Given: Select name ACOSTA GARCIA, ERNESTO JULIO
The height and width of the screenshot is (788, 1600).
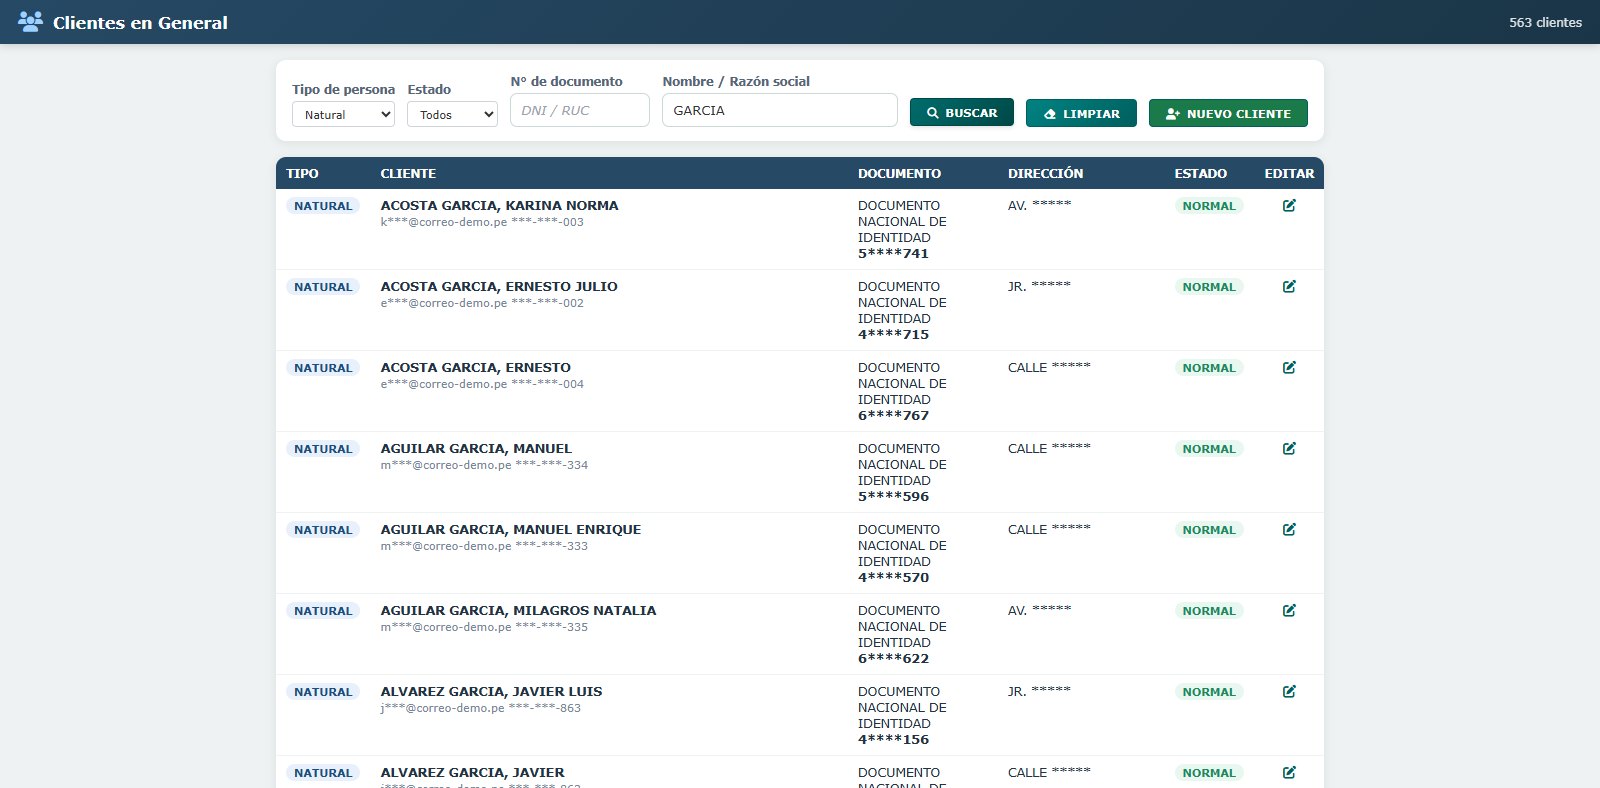Looking at the screenshot, I should [499, 286].
